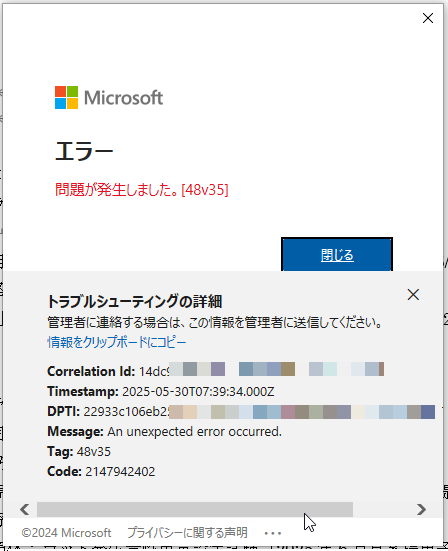Click the ©2024 Microsoft footer text
Viewport: 448px width, 551px height.
point(66,533)
